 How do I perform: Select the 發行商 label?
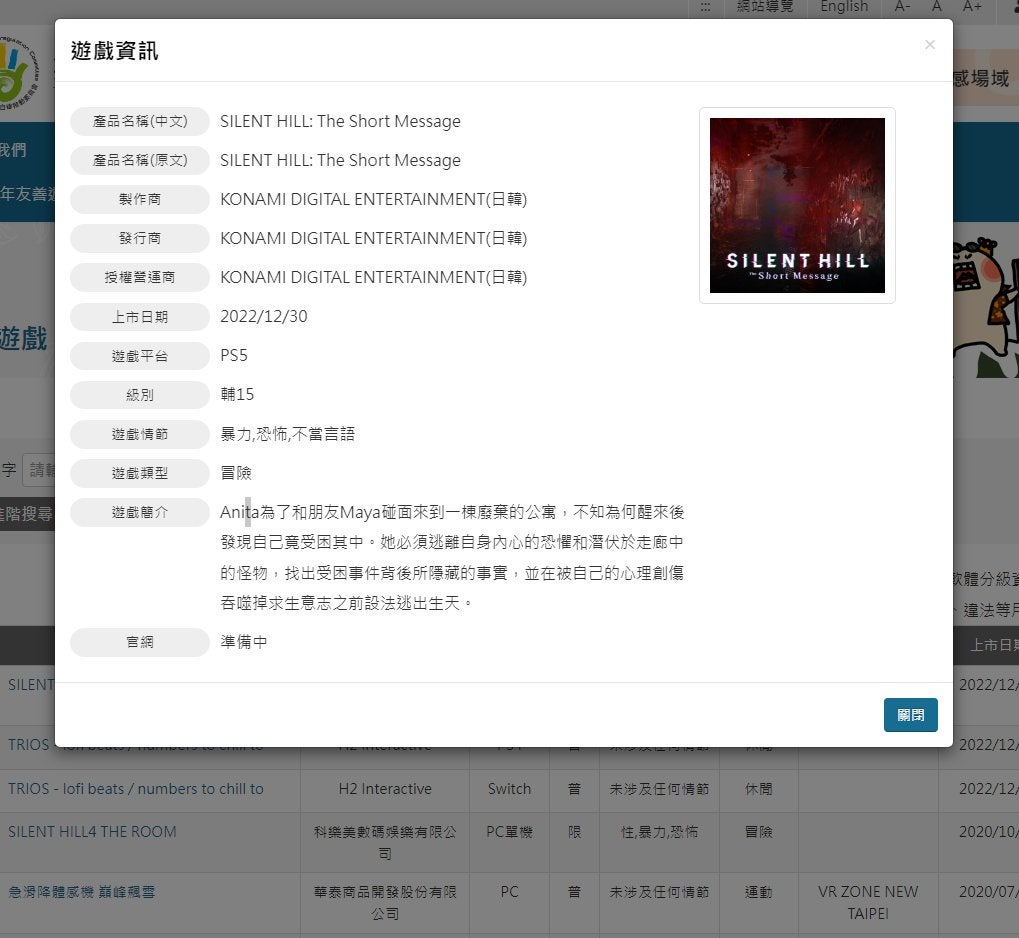pos(140,239)
